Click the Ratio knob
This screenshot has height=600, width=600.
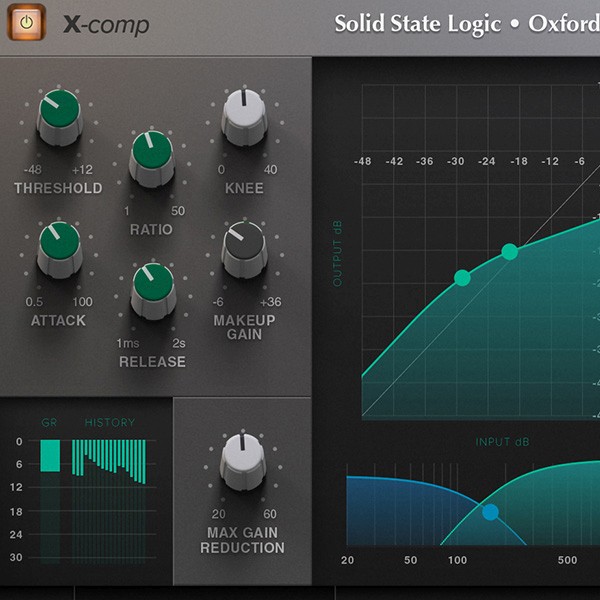152,159
